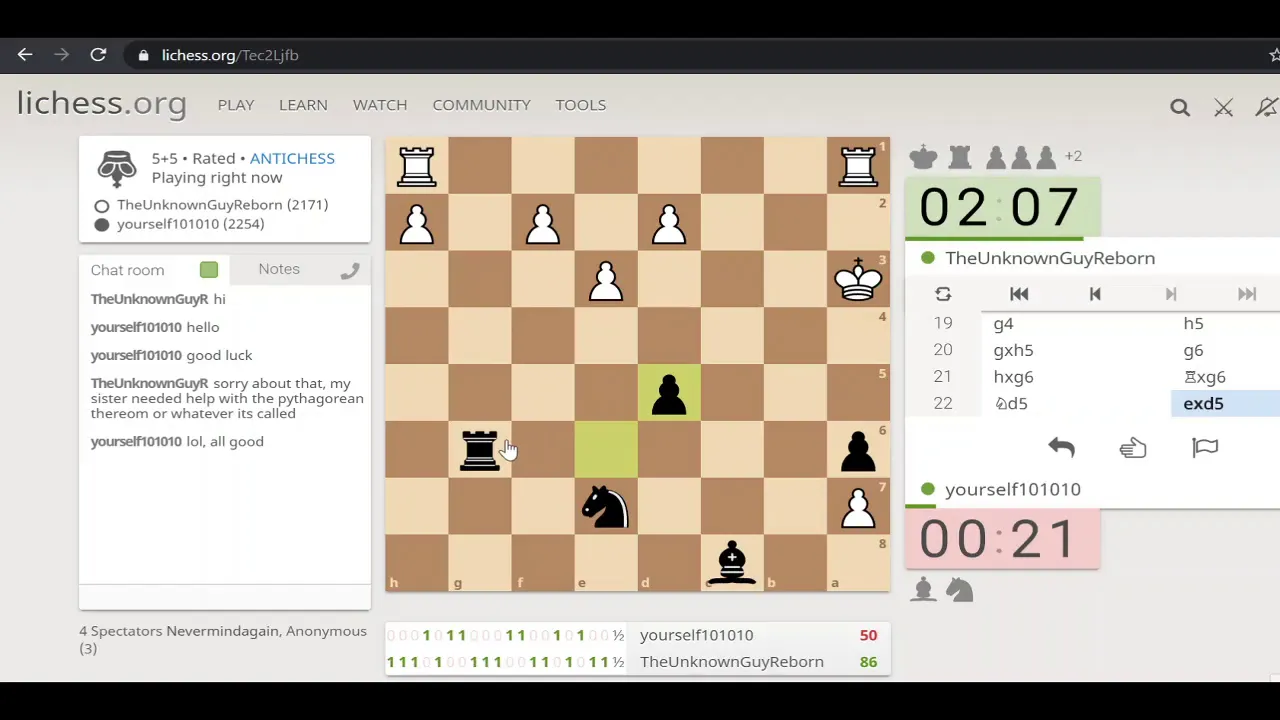
Task: Click the lichess.org address bar URL
Action: click(x=230, y=55)
